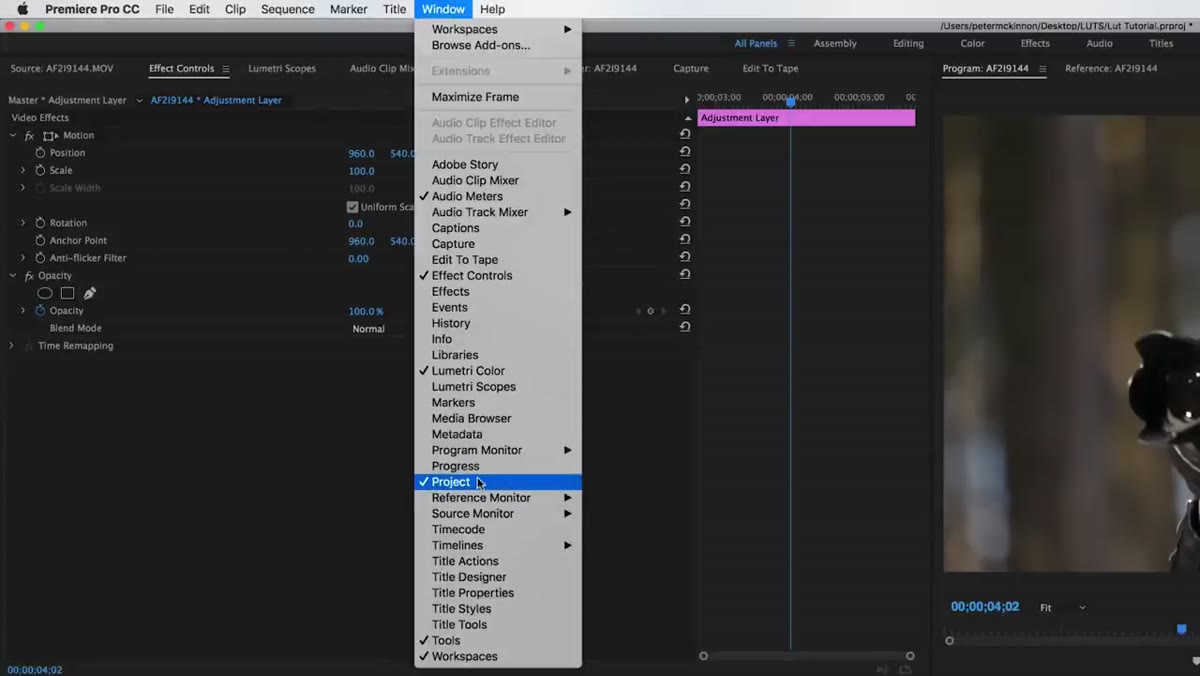Image resolution: width=1200 pixels, height=676 pixels.
Task: Reset the Anchor Point parameter
Action: [x=685, y=239]
